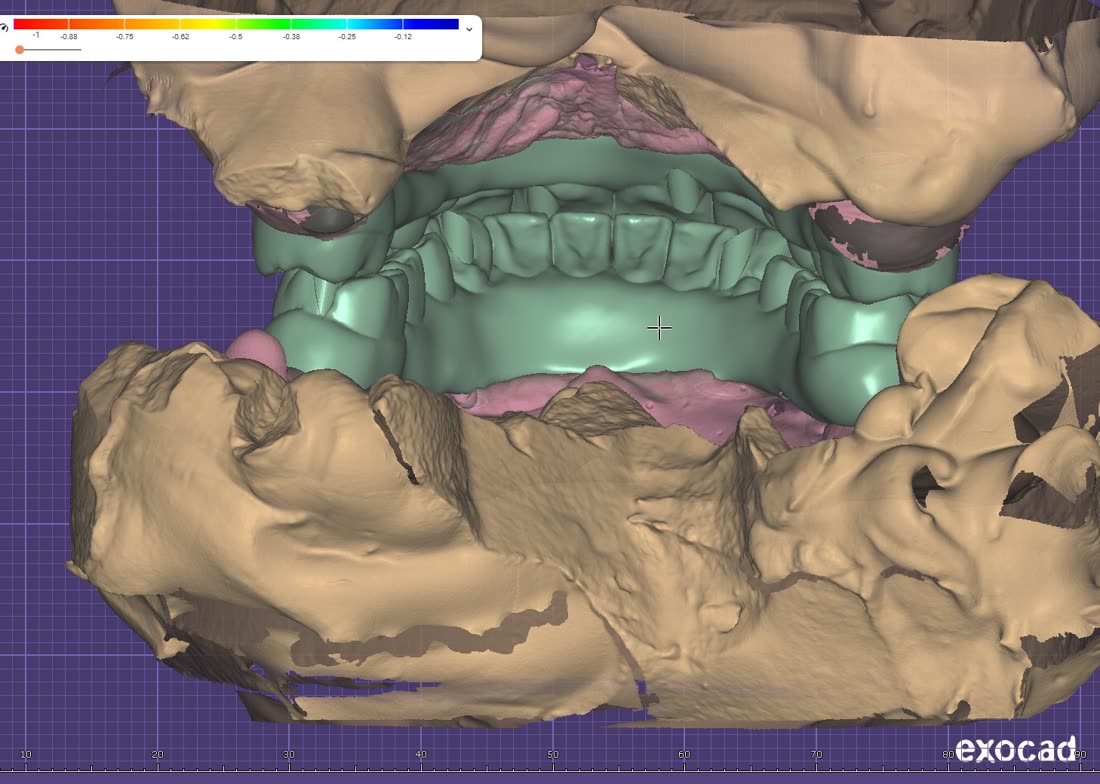
Task: Click the "-0.38" scale label
Action: point(291,36)
